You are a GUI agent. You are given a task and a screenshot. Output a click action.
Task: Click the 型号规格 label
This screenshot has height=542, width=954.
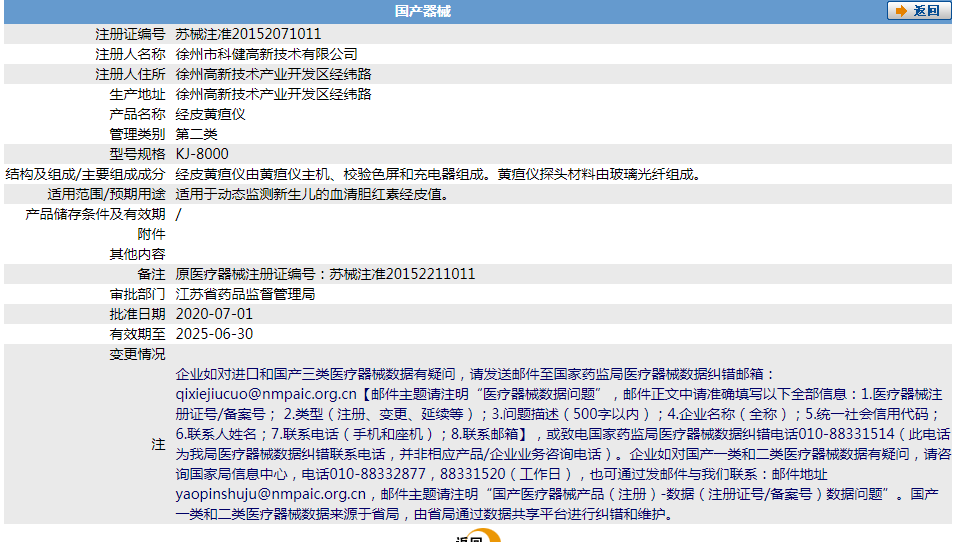[138, 154]
